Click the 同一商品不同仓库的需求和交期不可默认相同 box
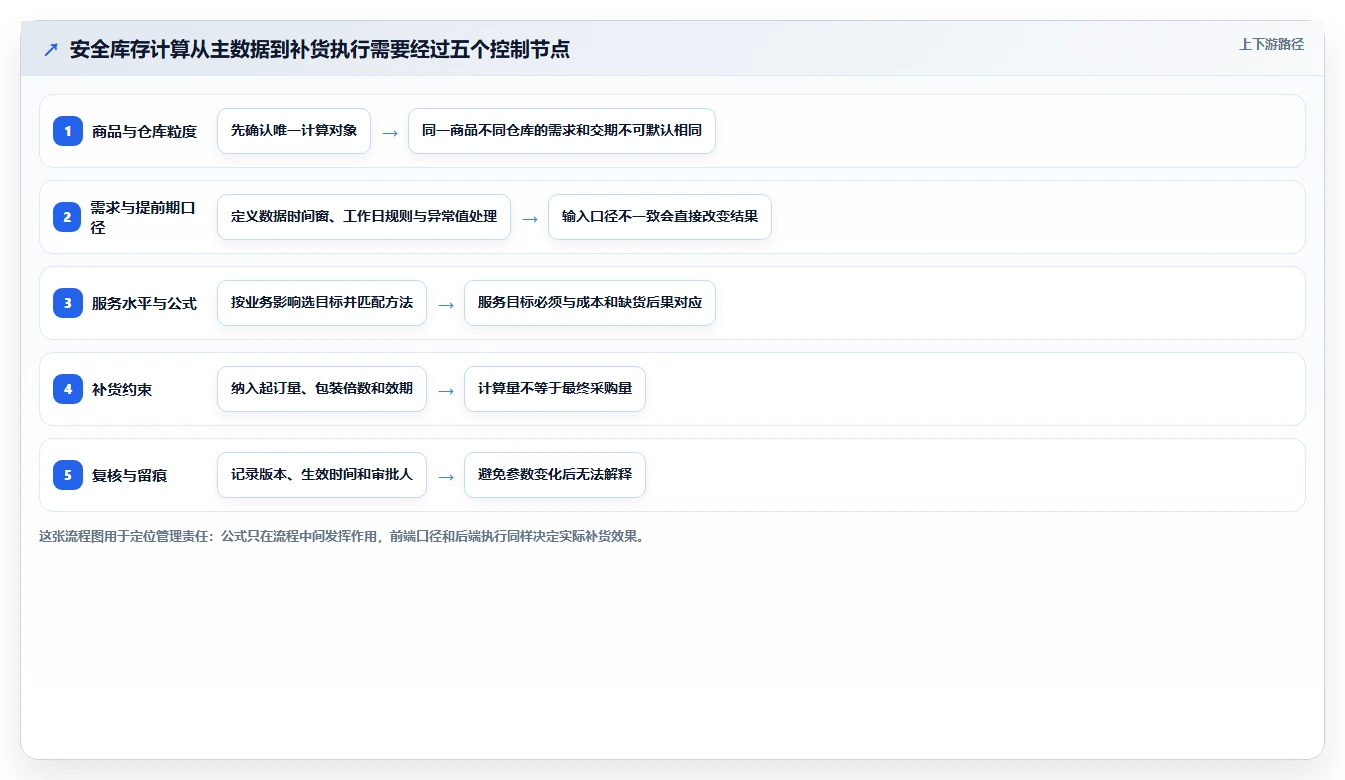 (x=562, y=131)
